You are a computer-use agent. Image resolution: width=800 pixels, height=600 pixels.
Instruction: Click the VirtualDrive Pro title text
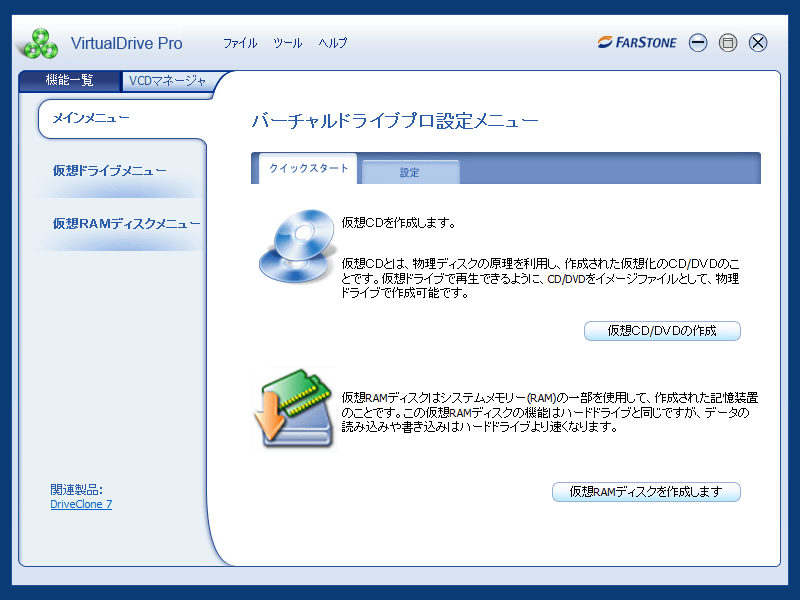(127, 43)
